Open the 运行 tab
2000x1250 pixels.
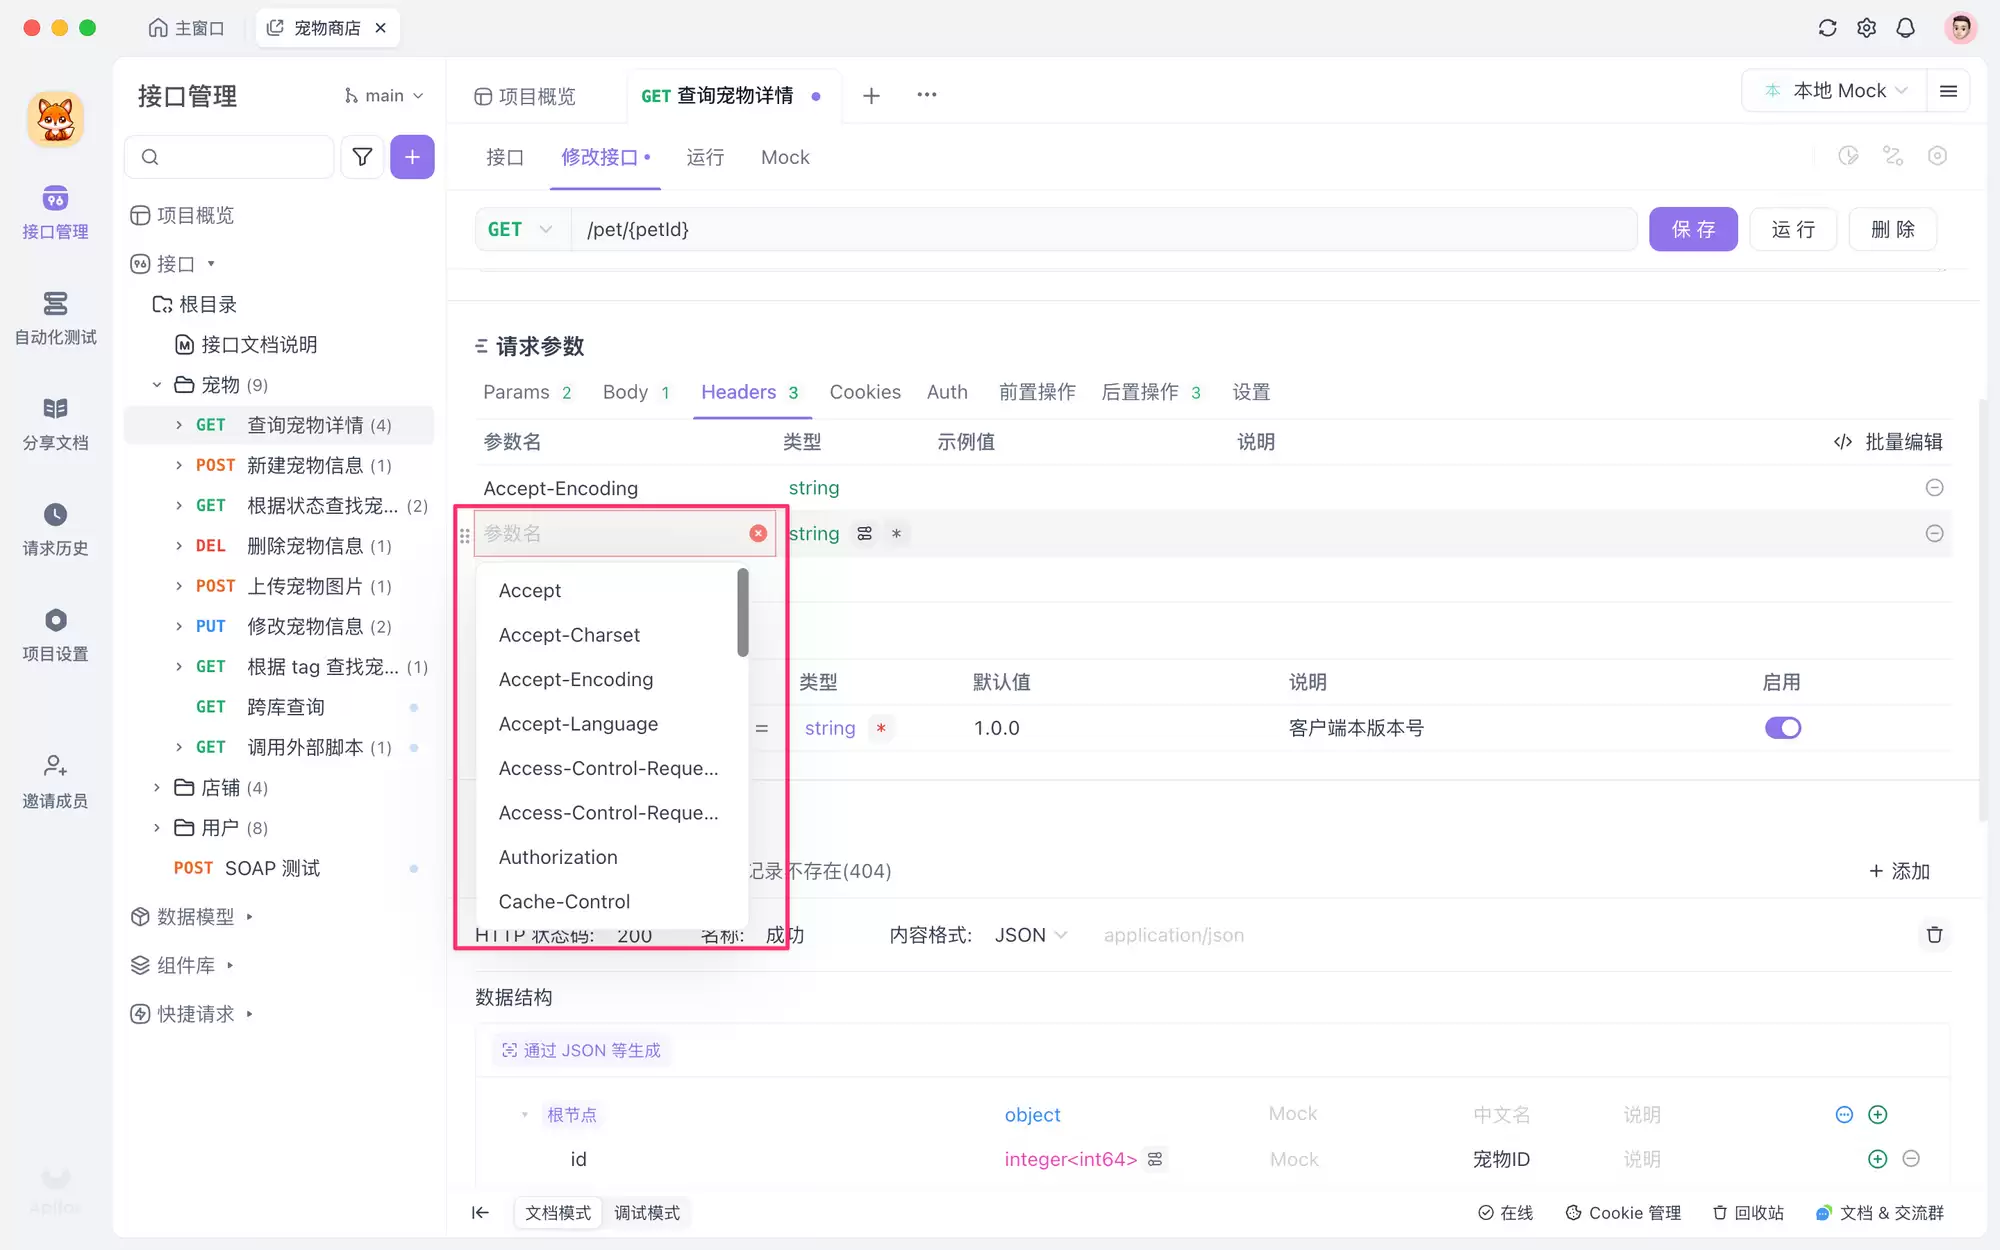(705, 157)
